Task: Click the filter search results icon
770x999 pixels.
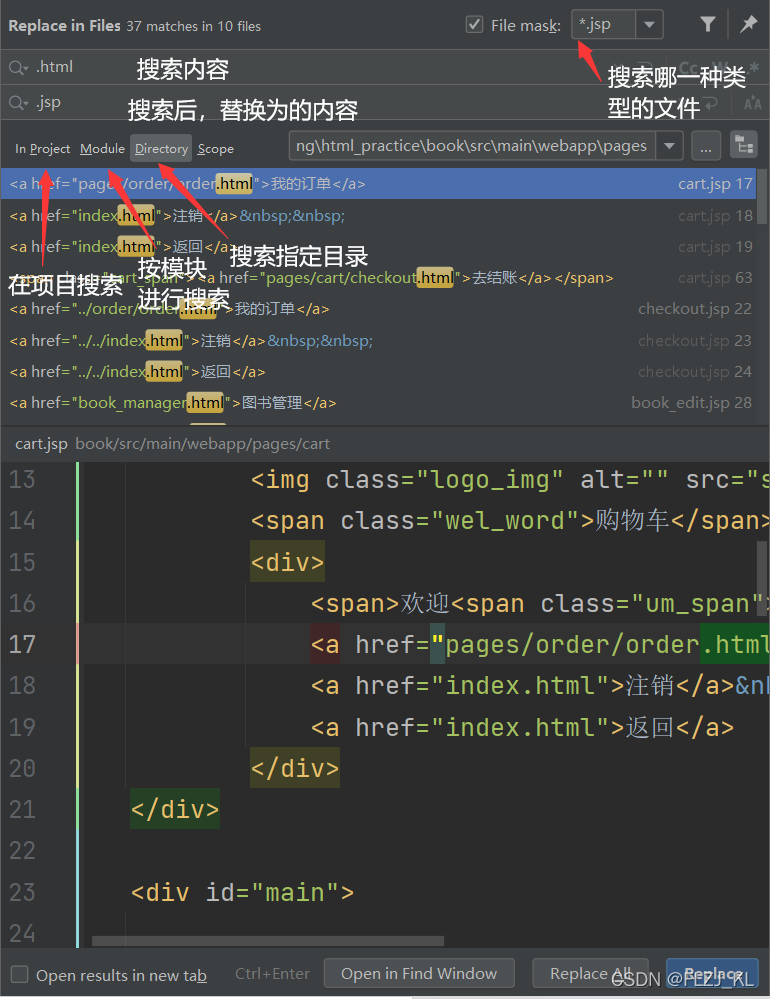Action: [707, 25]
